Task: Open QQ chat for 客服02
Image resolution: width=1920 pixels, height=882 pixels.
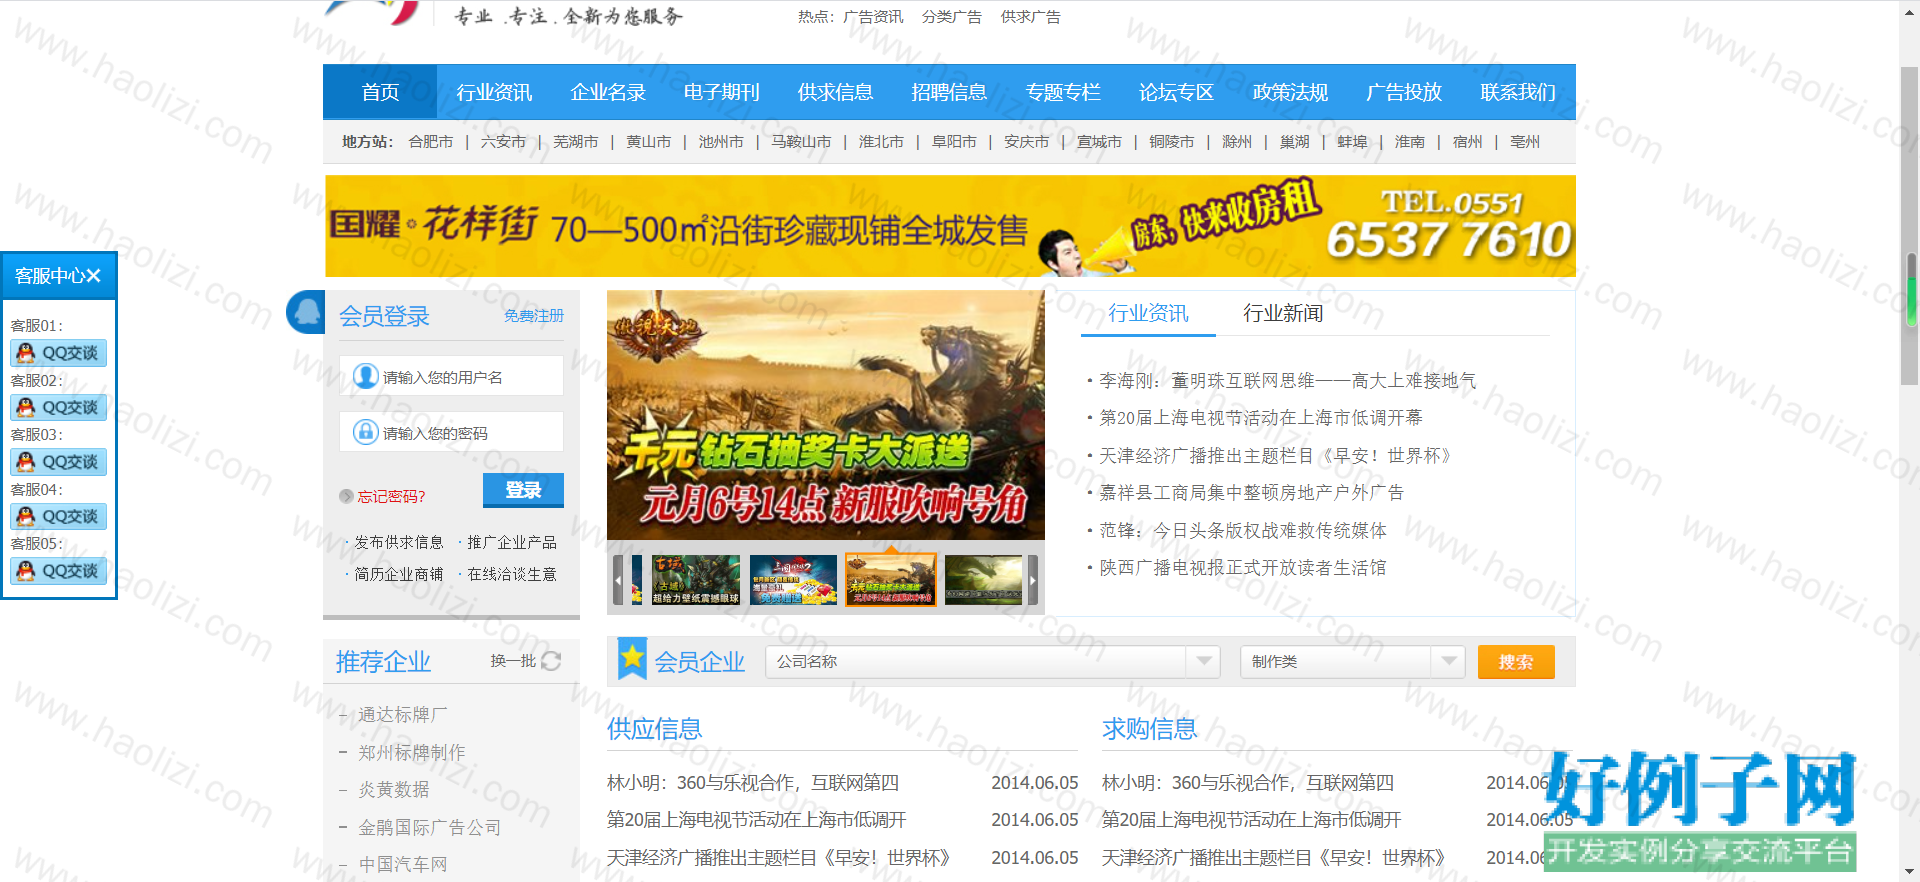Action: pyautogui.click(x=59, y=407)
